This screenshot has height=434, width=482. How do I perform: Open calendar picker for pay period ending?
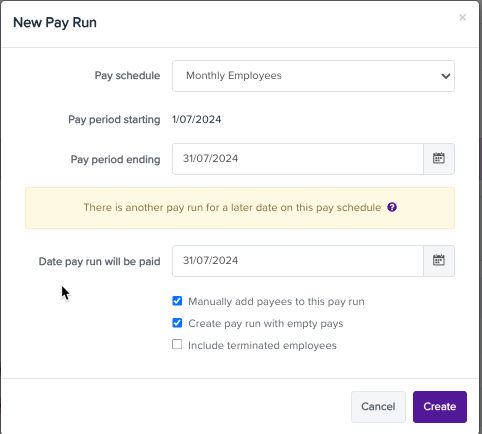[439, 159]
